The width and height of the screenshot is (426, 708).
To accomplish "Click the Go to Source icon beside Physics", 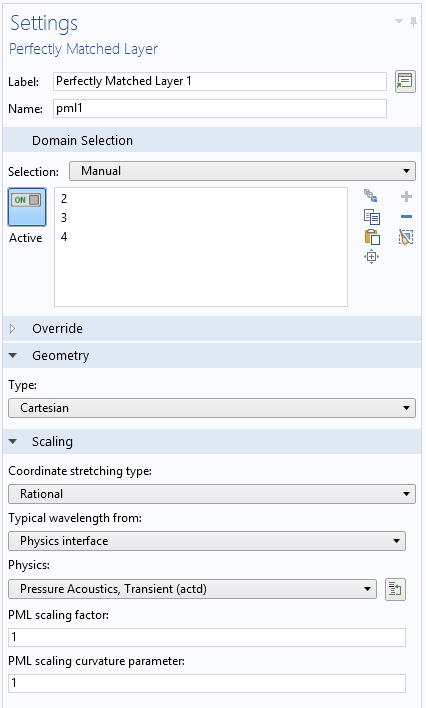I will click(395, 589).
